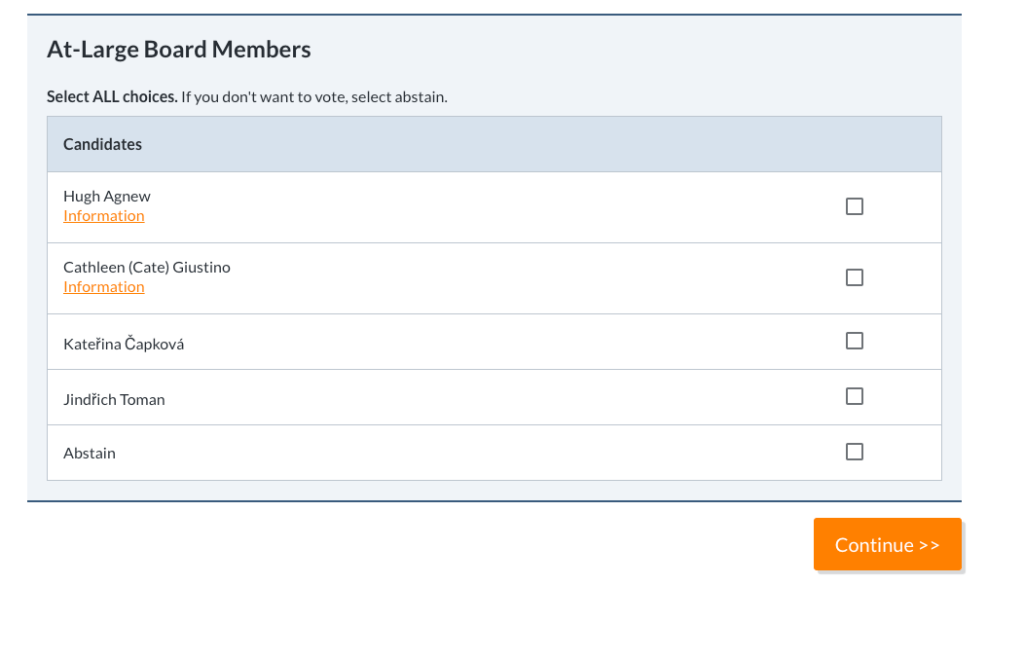Viewport: 1024px width, 658px height.
Task: Check the box for Hugh Agnew
Action: 854,206
